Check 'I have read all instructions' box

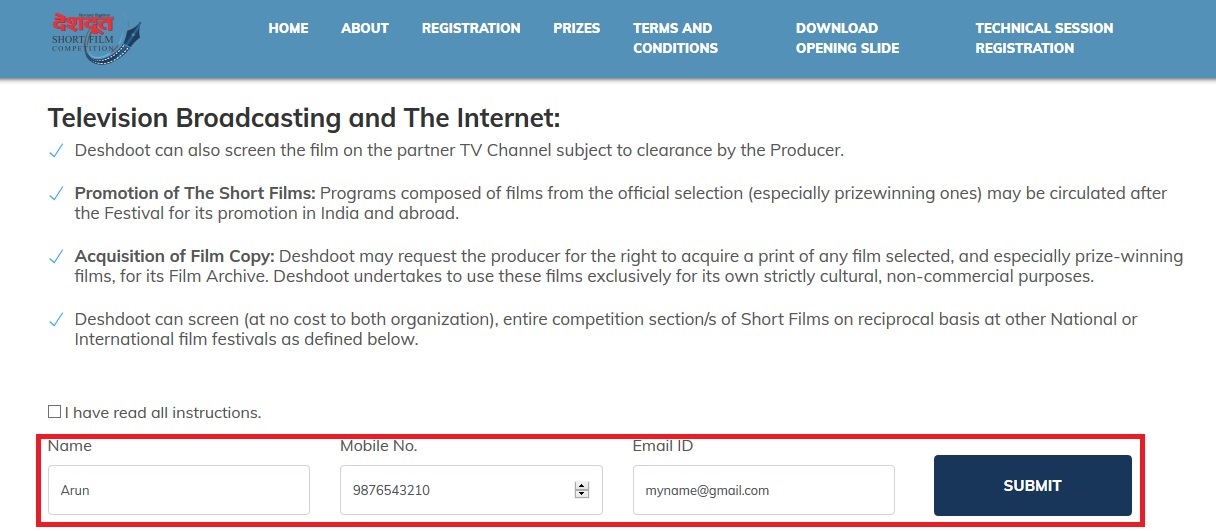click(x=54, y=412)
